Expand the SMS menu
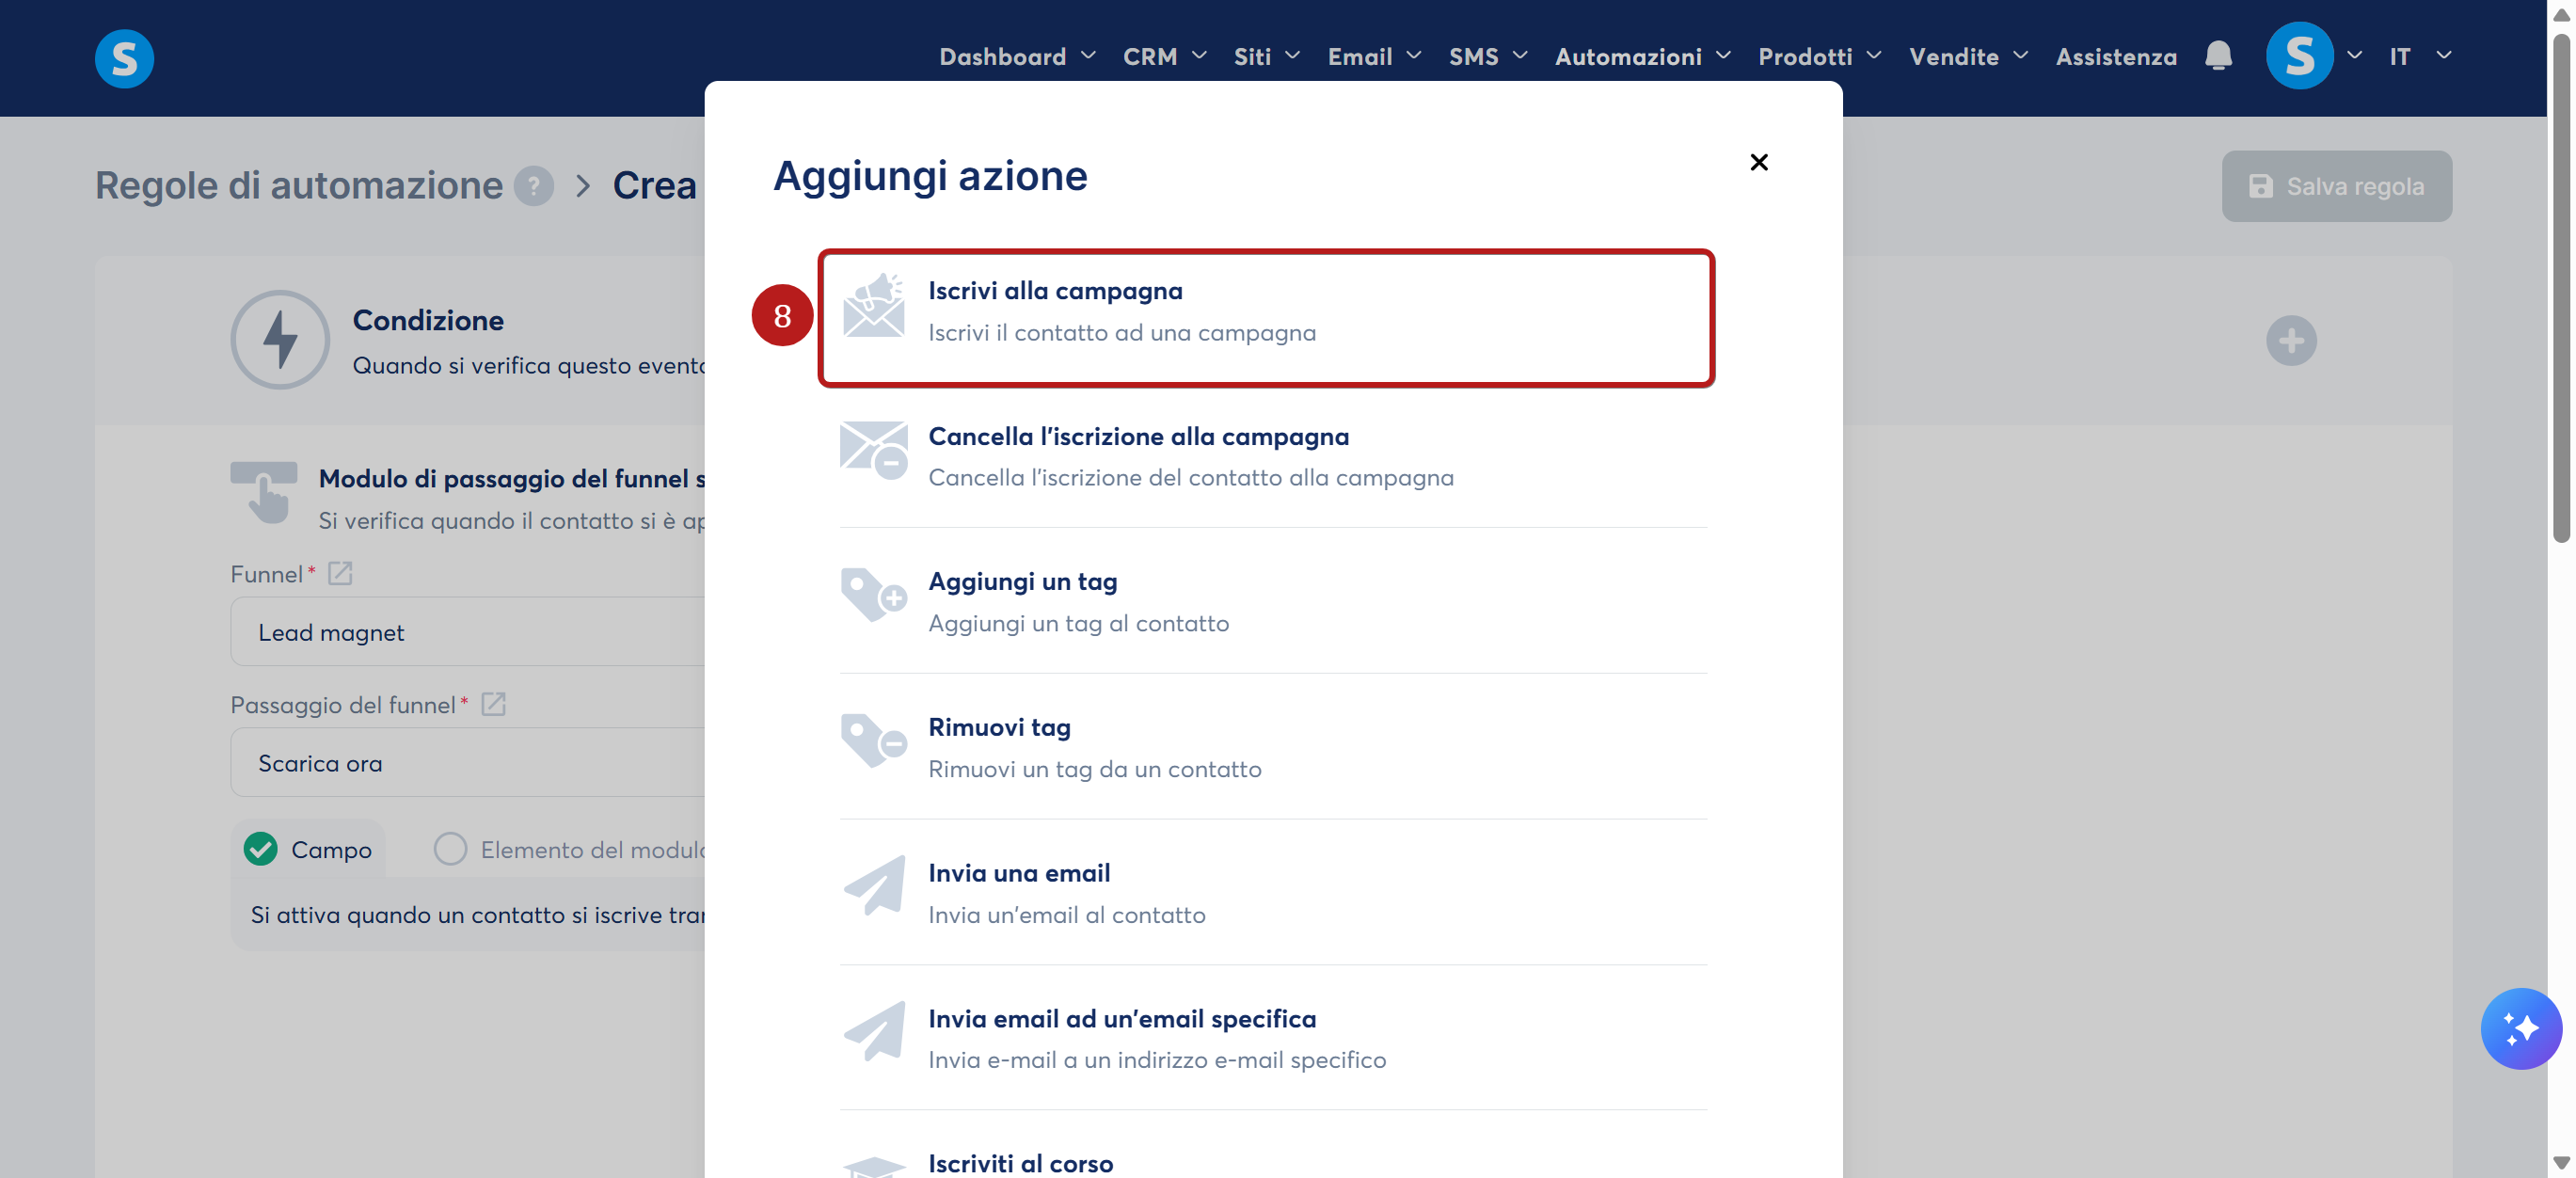Screen dimensions: 2576x1178 tap(1488, 56)
